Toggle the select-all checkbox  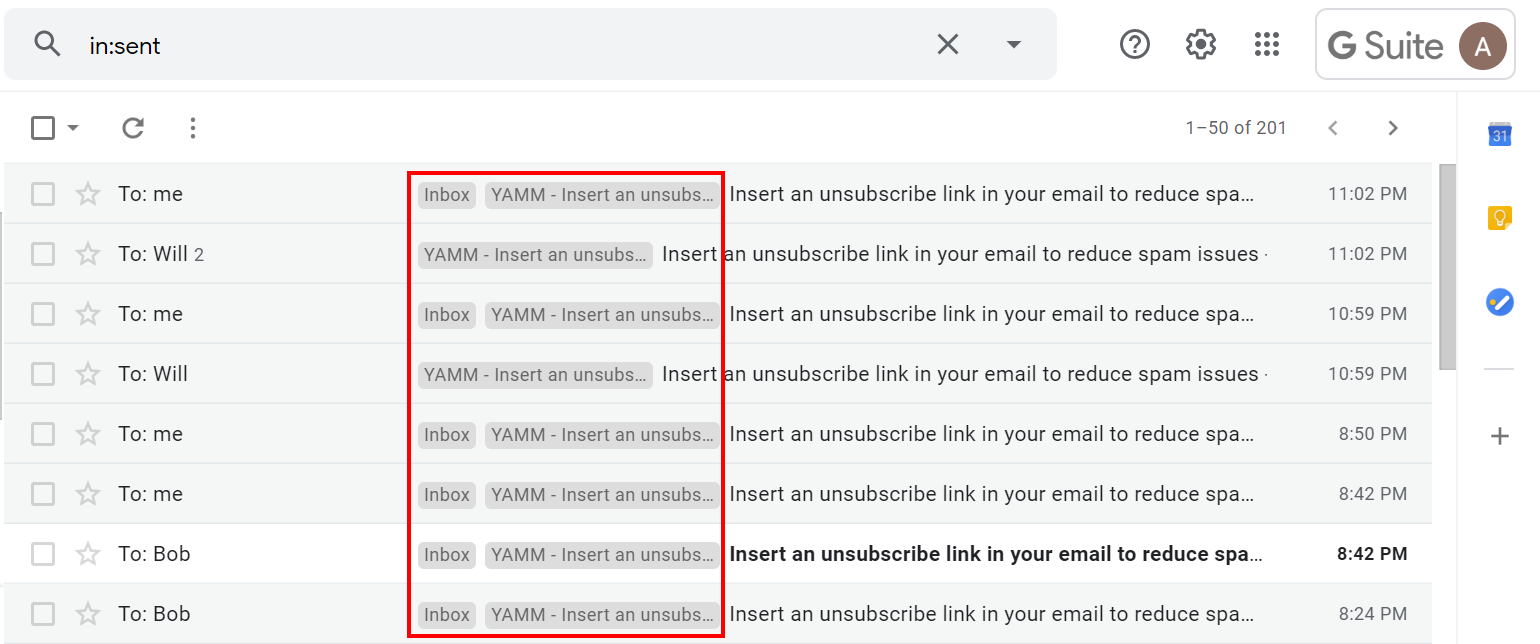tap(43, 128)
